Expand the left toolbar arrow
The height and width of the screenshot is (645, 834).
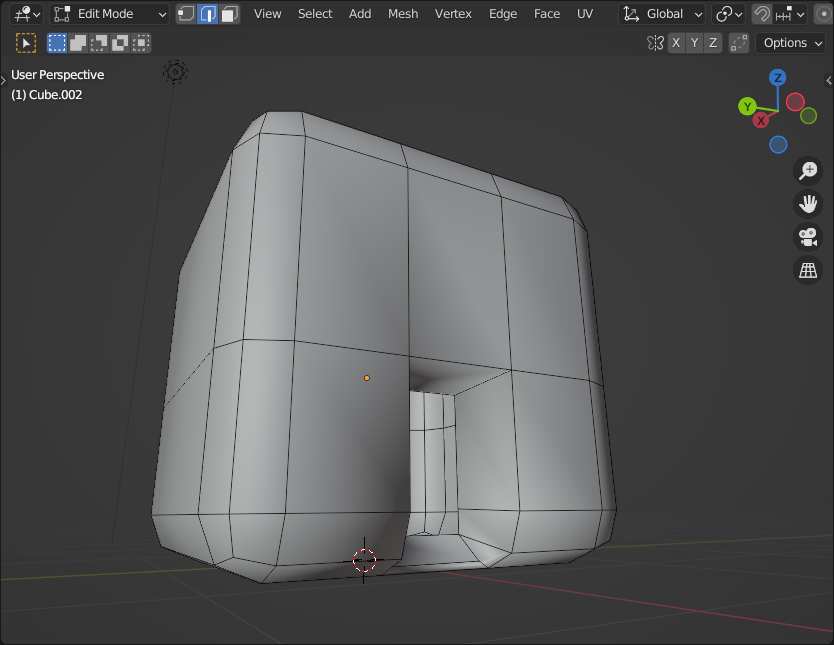(3, 80)
